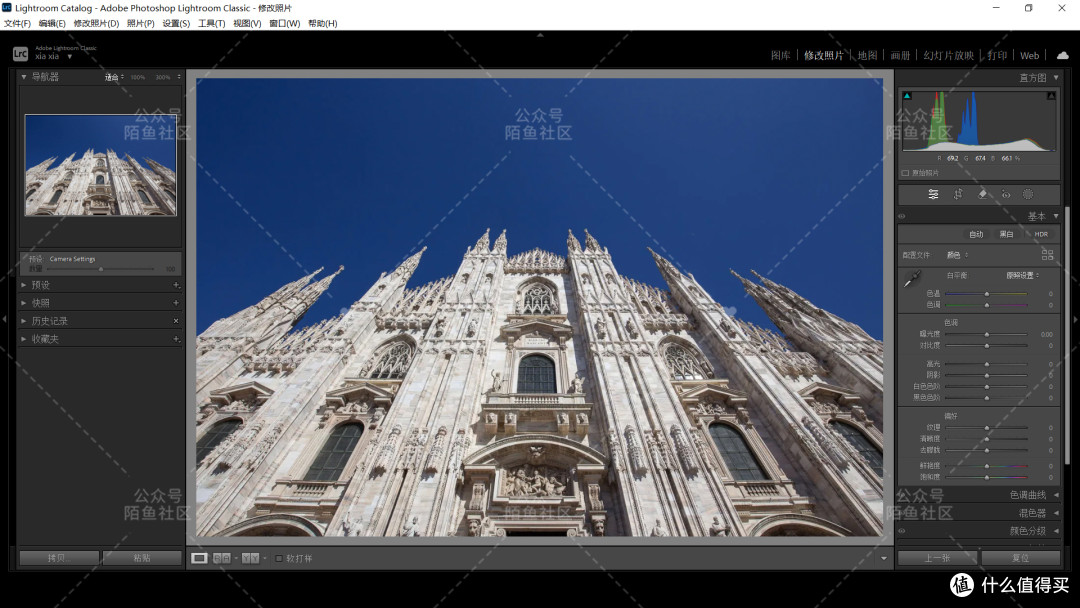1080x608 pixels.
Task: Click the Paste settings button
Action: [x=142, y=558]
